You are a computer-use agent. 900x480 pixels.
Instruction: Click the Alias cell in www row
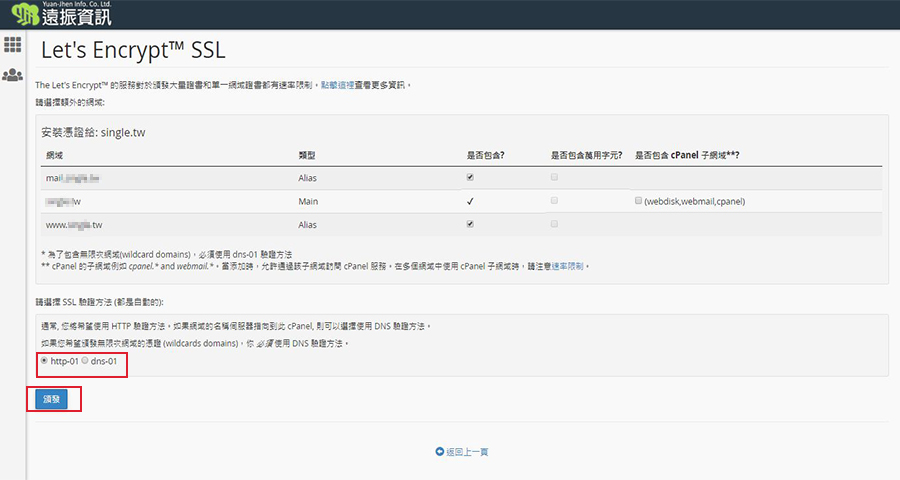(x=308, y=225)
